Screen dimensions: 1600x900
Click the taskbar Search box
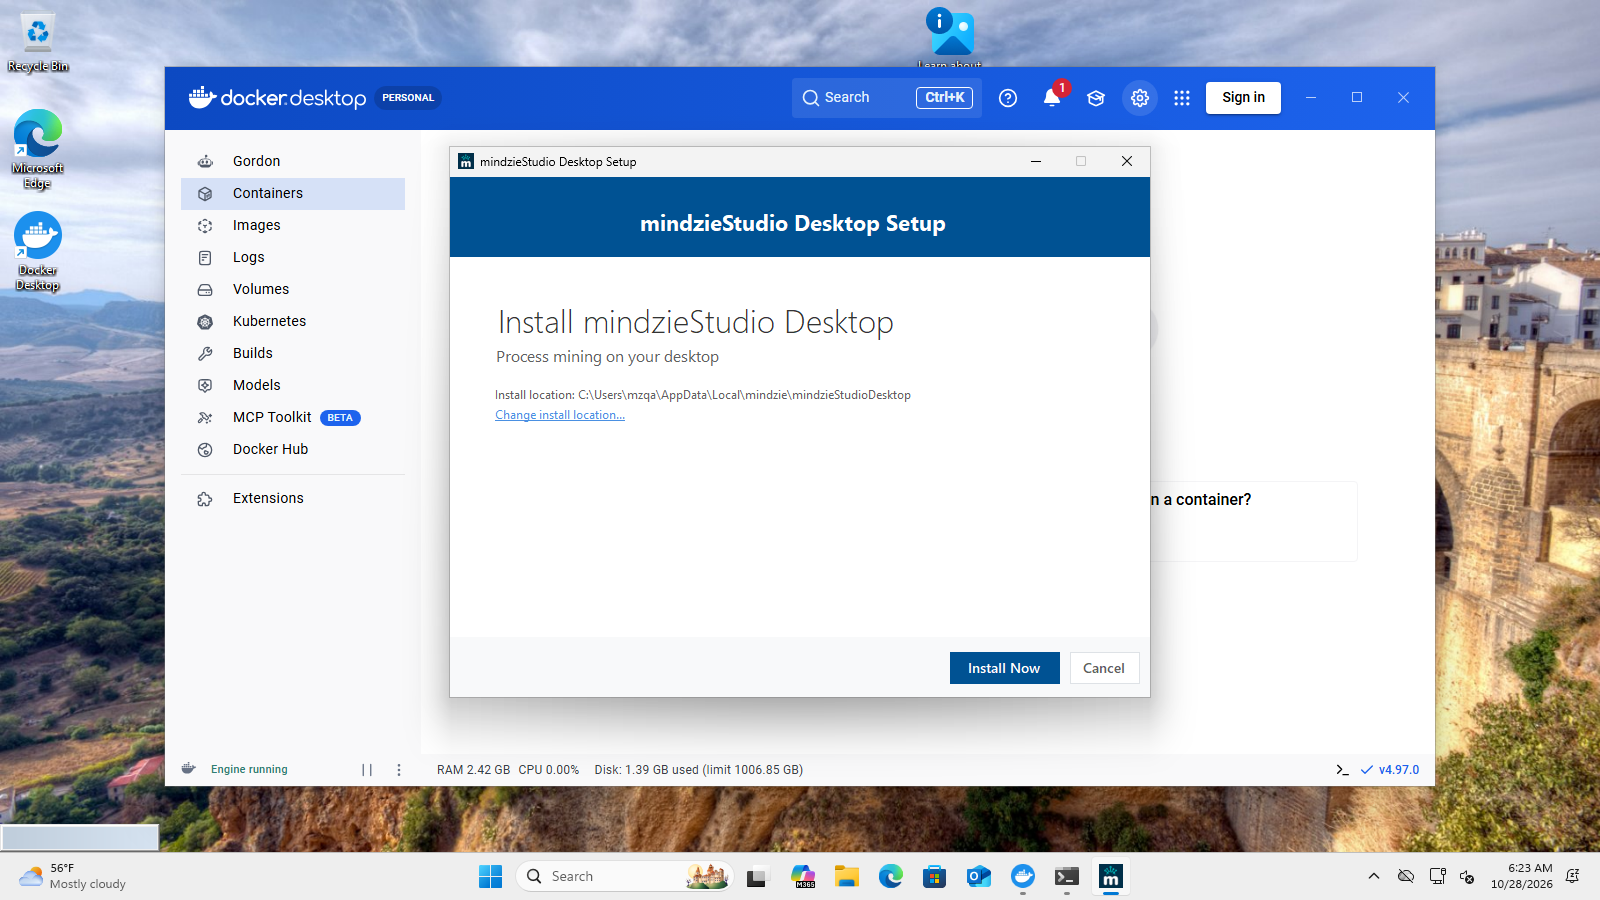[624, 877]
